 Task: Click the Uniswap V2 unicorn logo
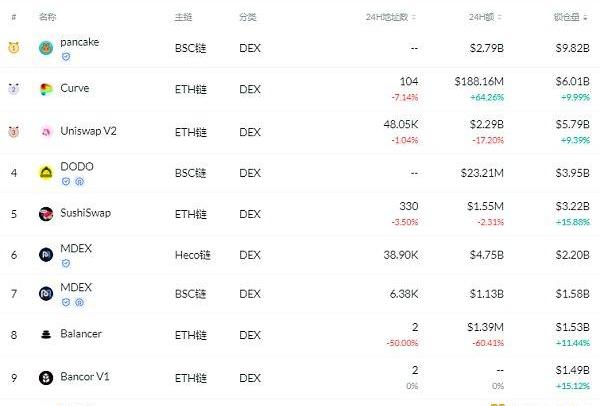[x=46, y=132]
